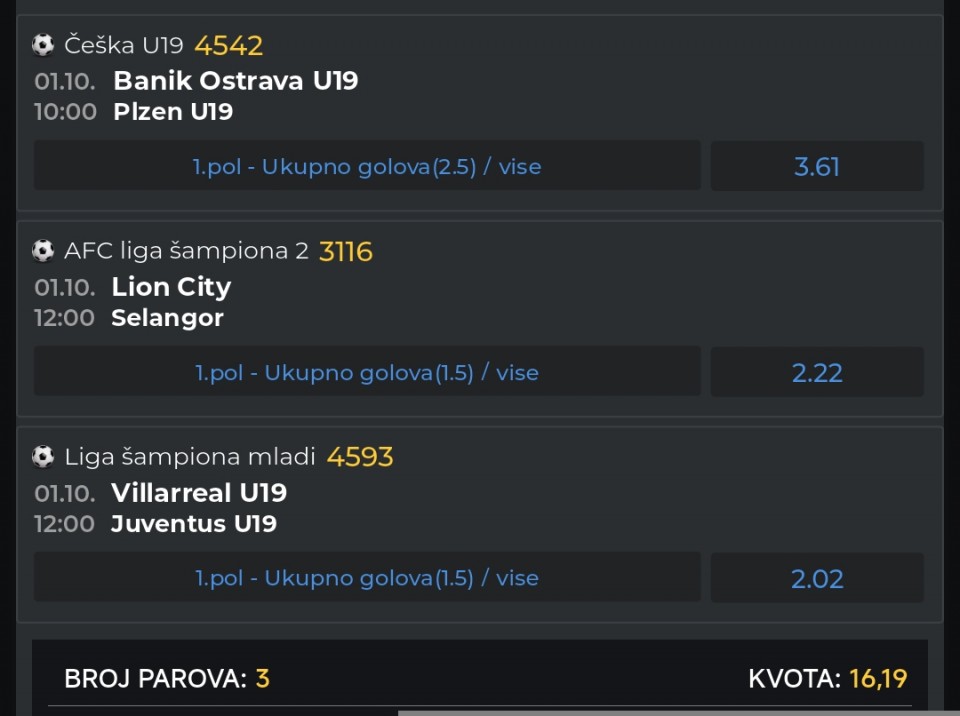The height and width of the screenshot is (716, 960).
Task: Tap the football icon by Liga šampiona mladi
Action: click(x=43, y=457)
